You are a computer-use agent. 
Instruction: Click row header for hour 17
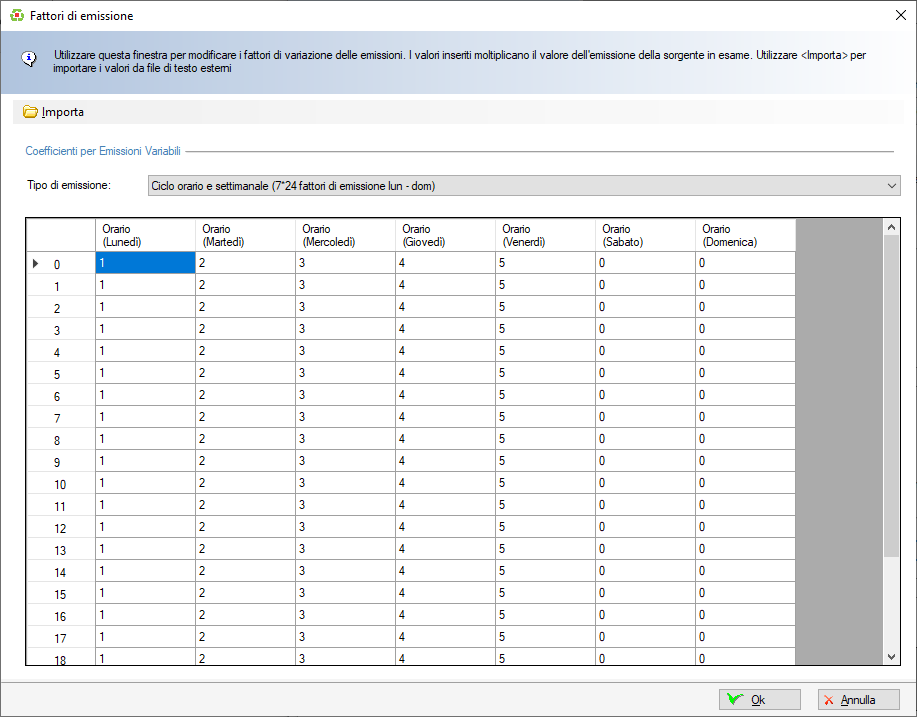59,638
